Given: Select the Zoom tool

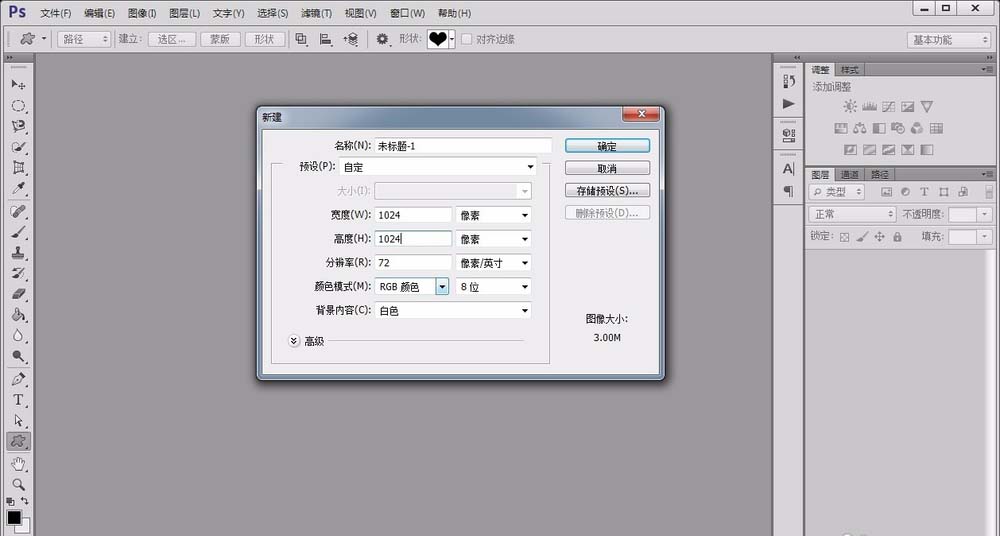Looking at the screenshot, I should [x=18, y=485].
